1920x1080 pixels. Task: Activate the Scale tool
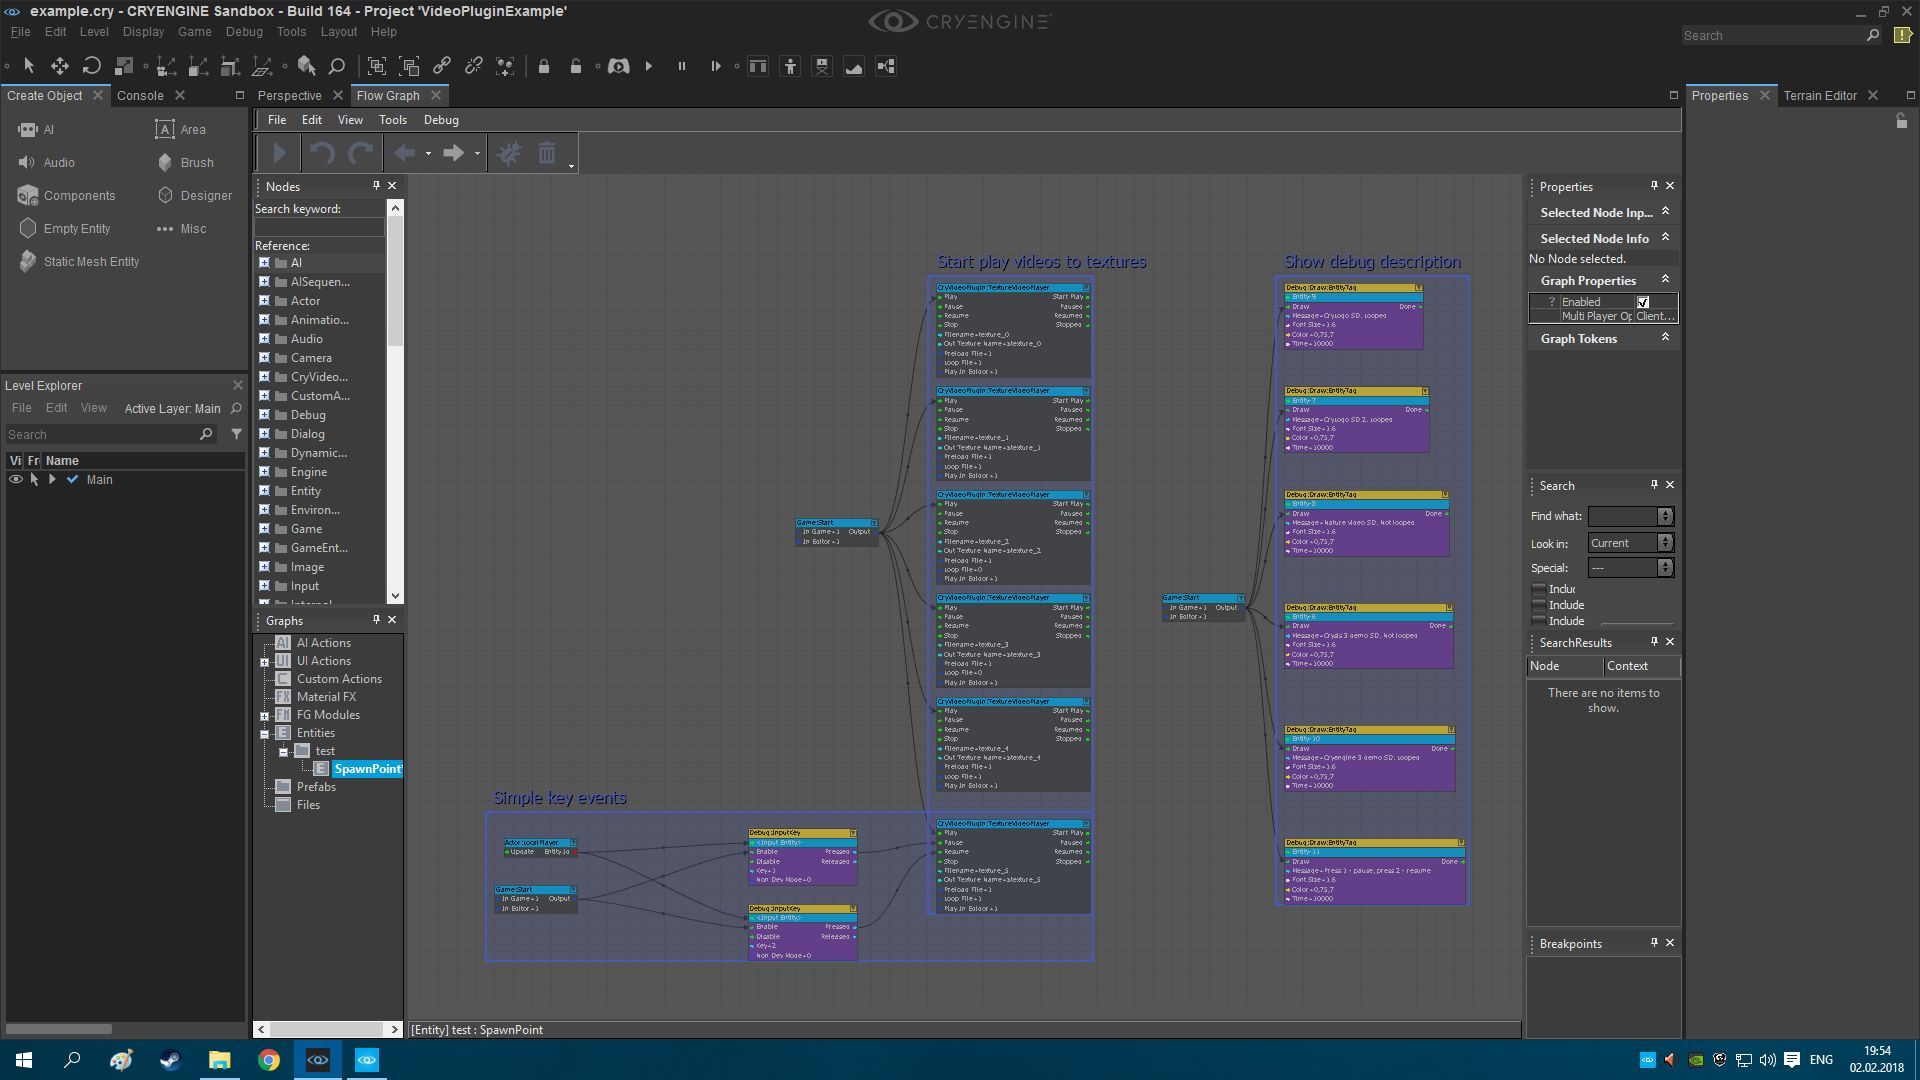coord(124,66)
